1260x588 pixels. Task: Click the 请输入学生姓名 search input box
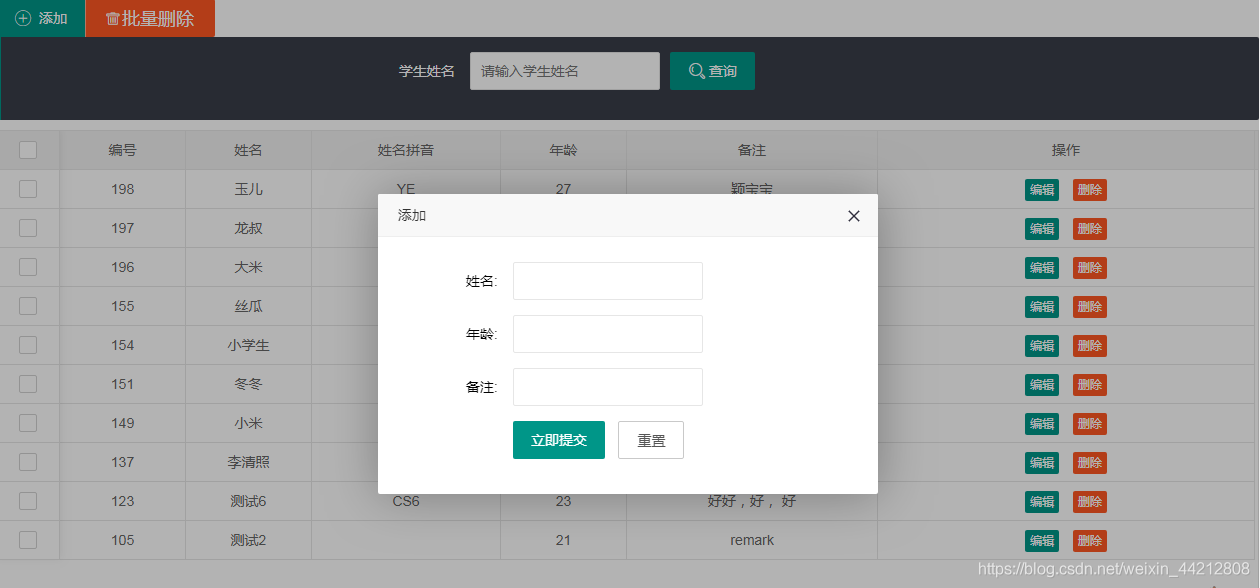pos(564,70)
